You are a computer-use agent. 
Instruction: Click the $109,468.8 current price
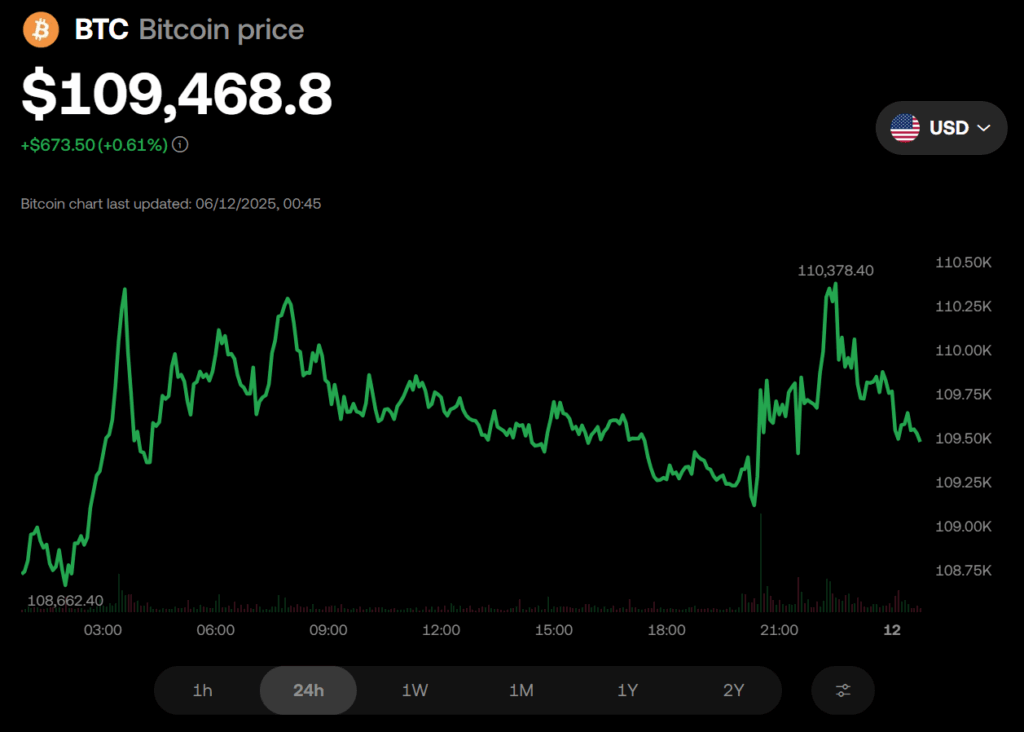(176, 93)
